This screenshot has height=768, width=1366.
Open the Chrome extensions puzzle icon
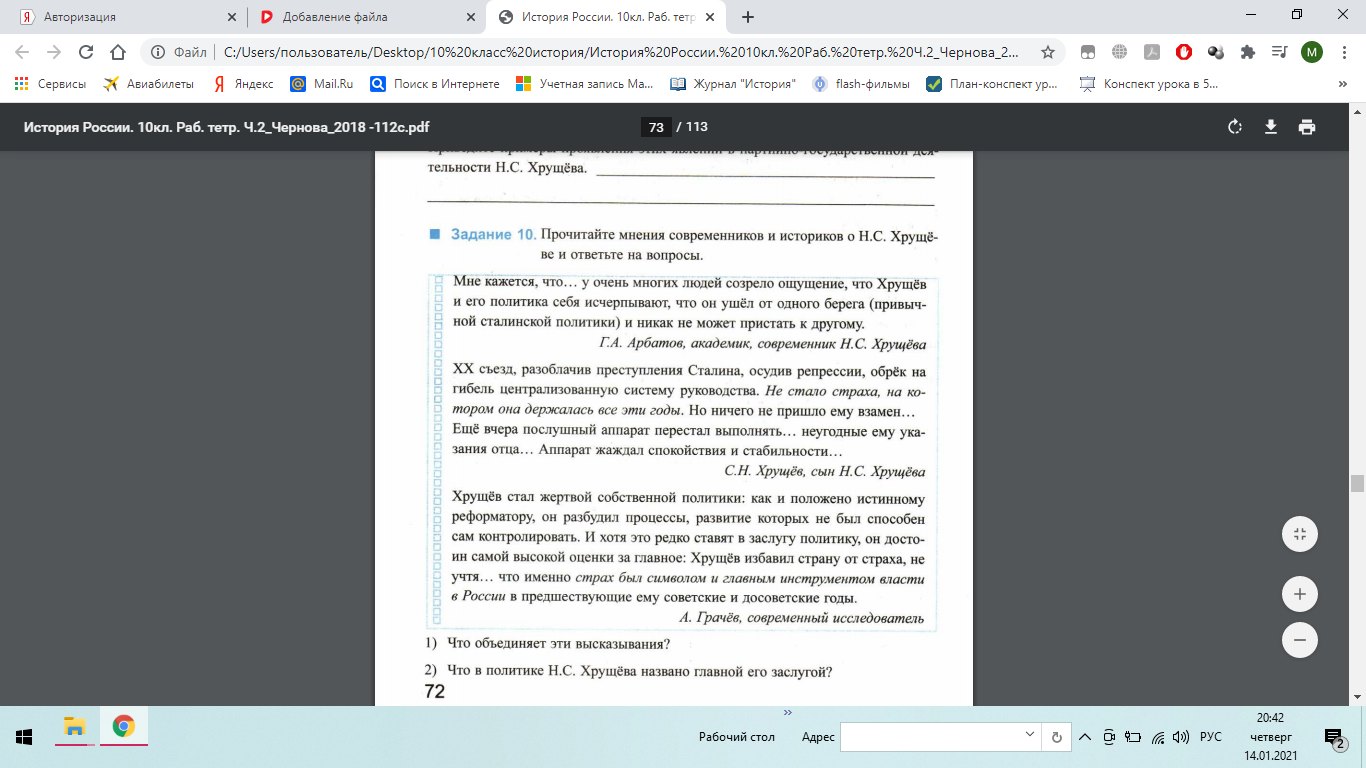pos(1247,52)
